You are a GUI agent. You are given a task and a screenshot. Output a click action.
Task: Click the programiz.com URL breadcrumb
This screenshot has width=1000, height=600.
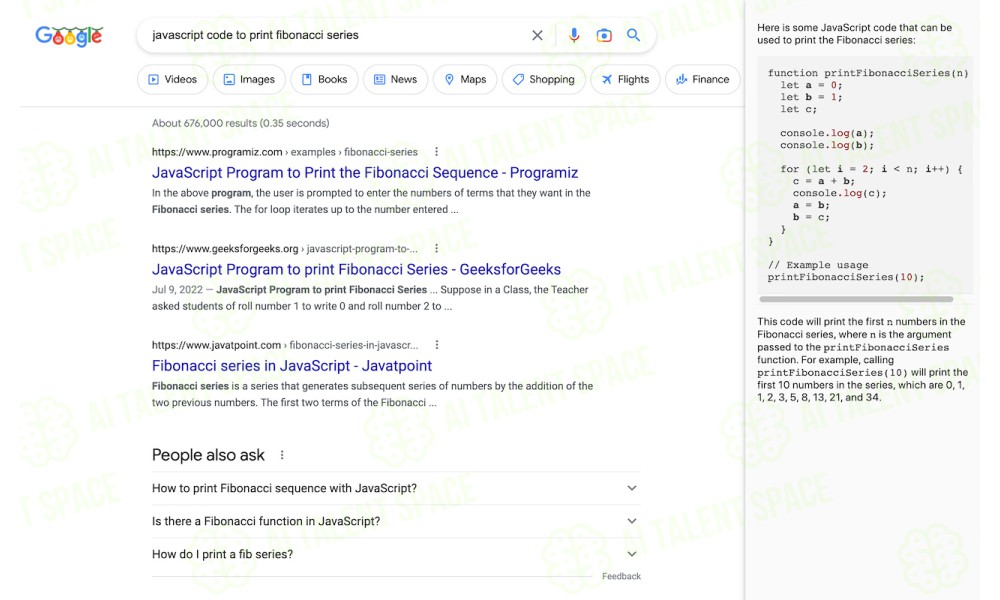point(284,152)
